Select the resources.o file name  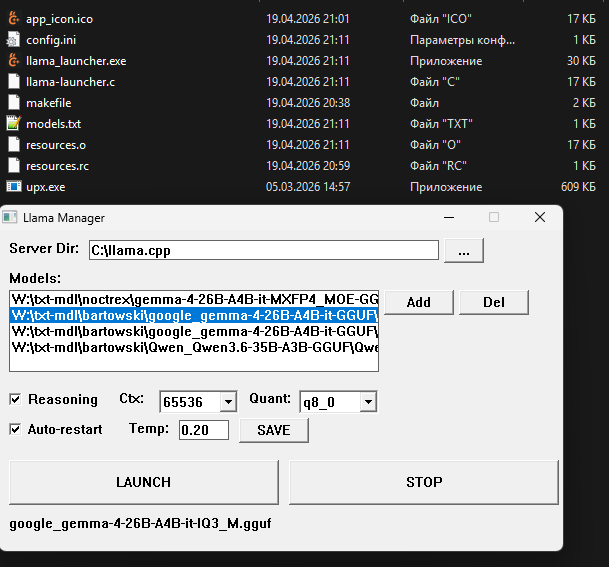coord(56,145)
